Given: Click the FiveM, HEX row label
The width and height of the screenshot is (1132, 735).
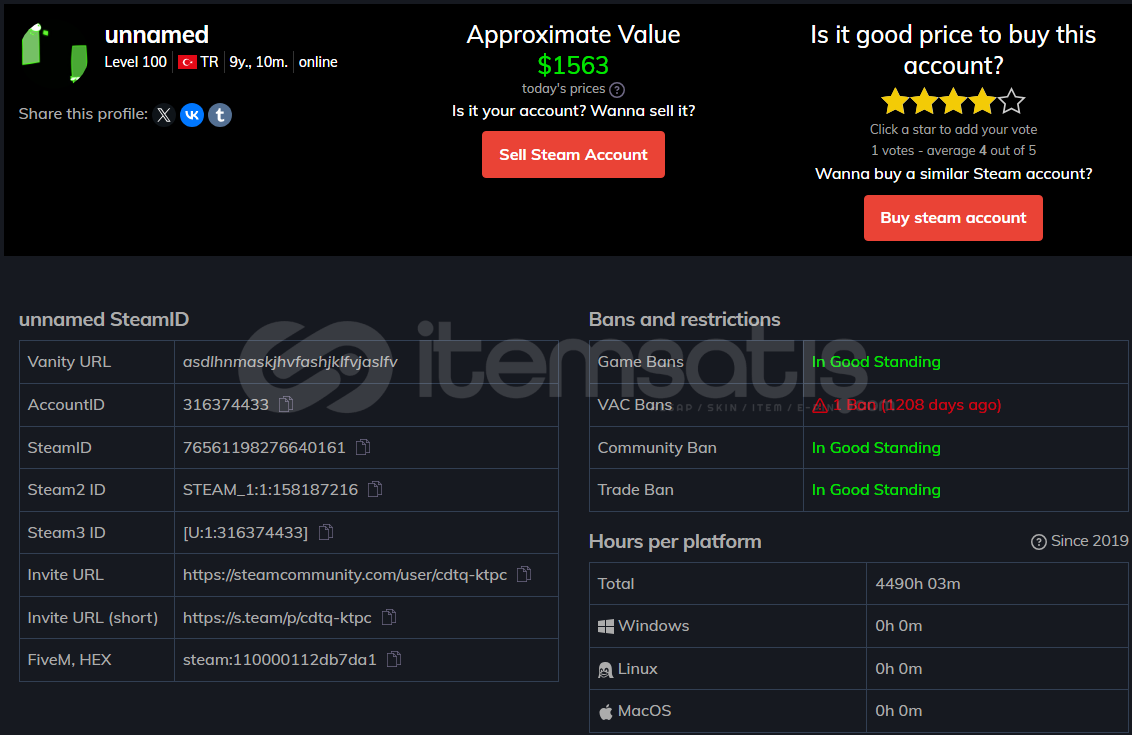Looking at the screenshot, I should click(69, 660).
